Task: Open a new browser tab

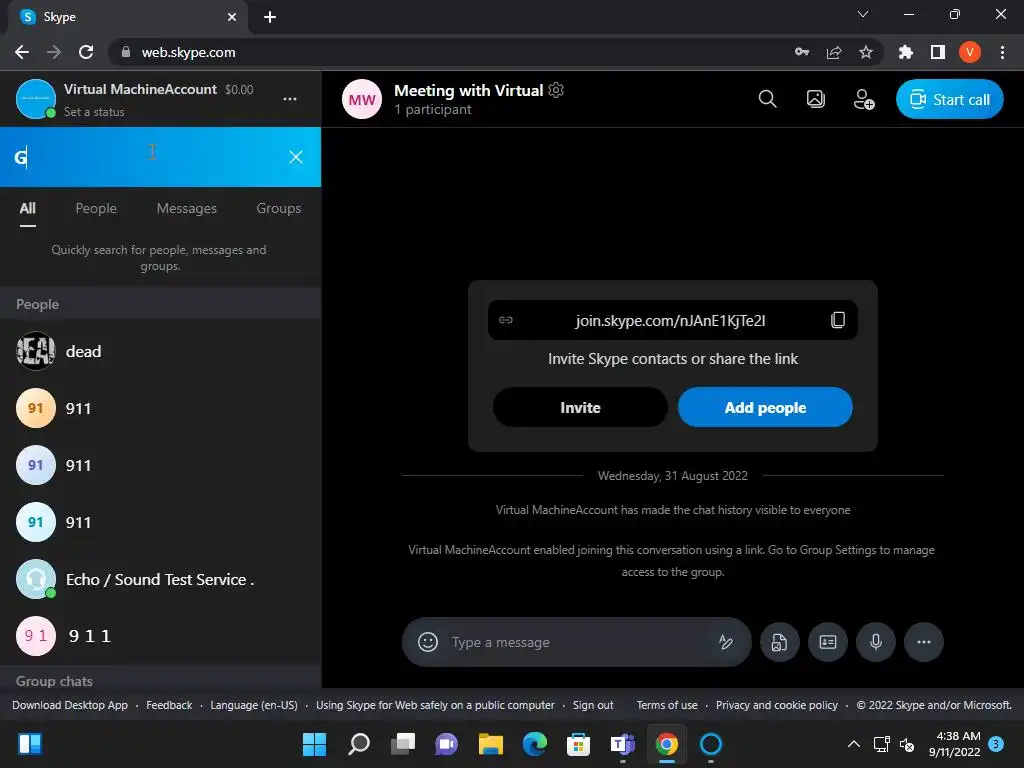Action: tap(270, 17)
